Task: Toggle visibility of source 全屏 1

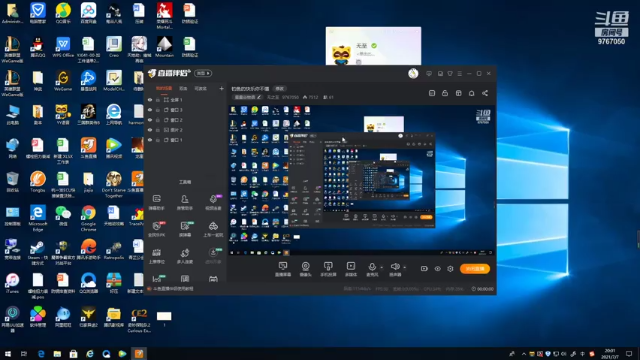Action: pos(150,100)
